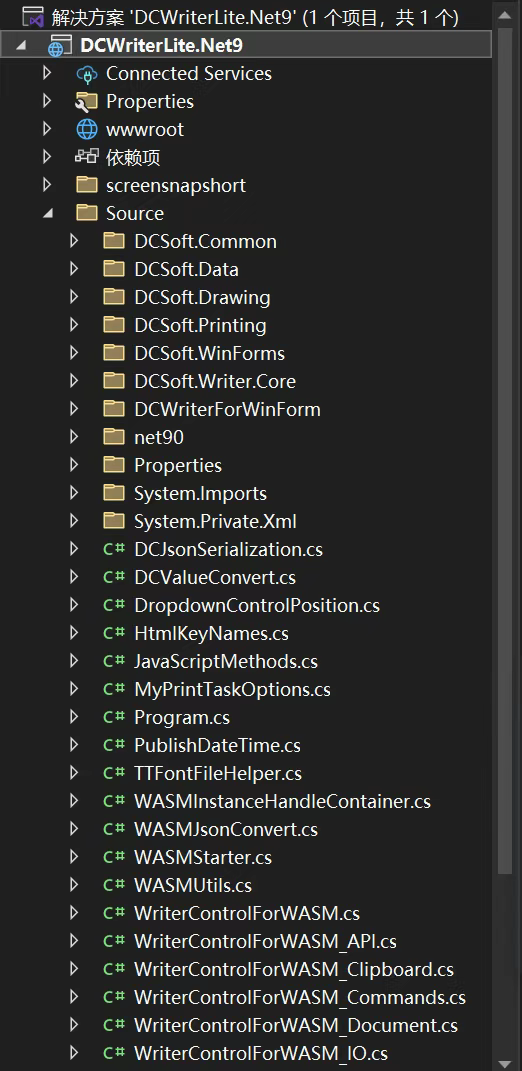Expand the DCSoft.Common folder arrow
Screen dimensions: 522x1071
coord(74,241)
